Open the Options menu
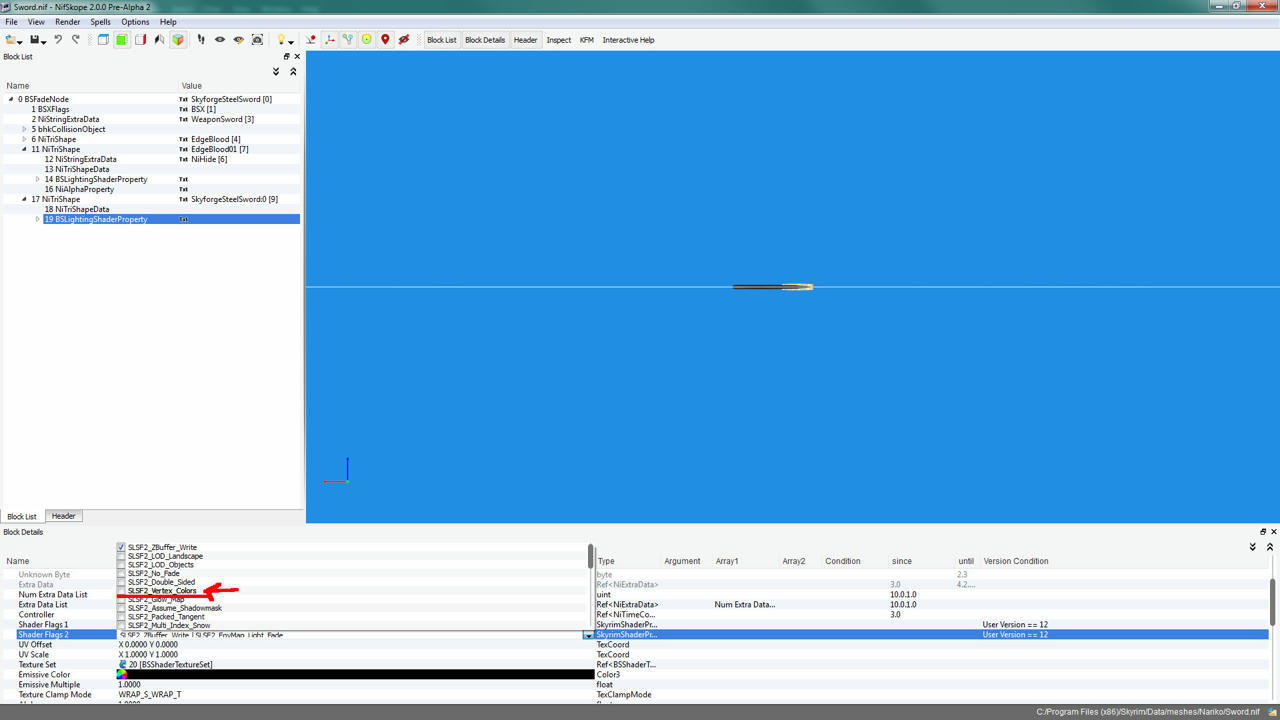 pos(135,22)
